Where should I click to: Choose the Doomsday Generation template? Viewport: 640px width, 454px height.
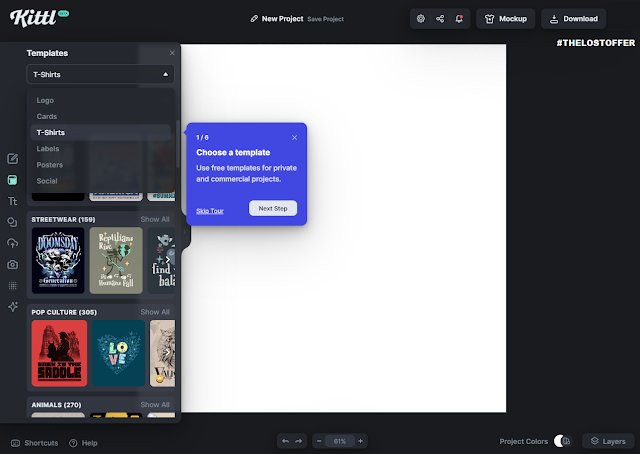coord(58,260)
